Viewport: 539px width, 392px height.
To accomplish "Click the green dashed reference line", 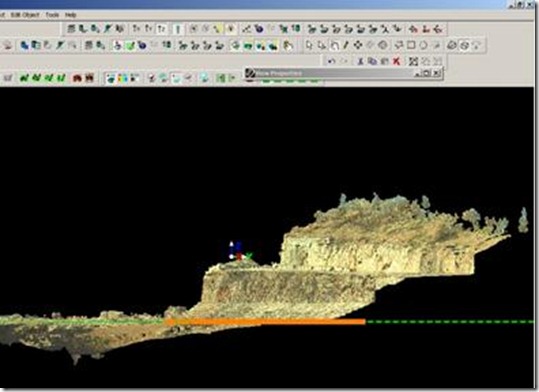I will [450, 322].
